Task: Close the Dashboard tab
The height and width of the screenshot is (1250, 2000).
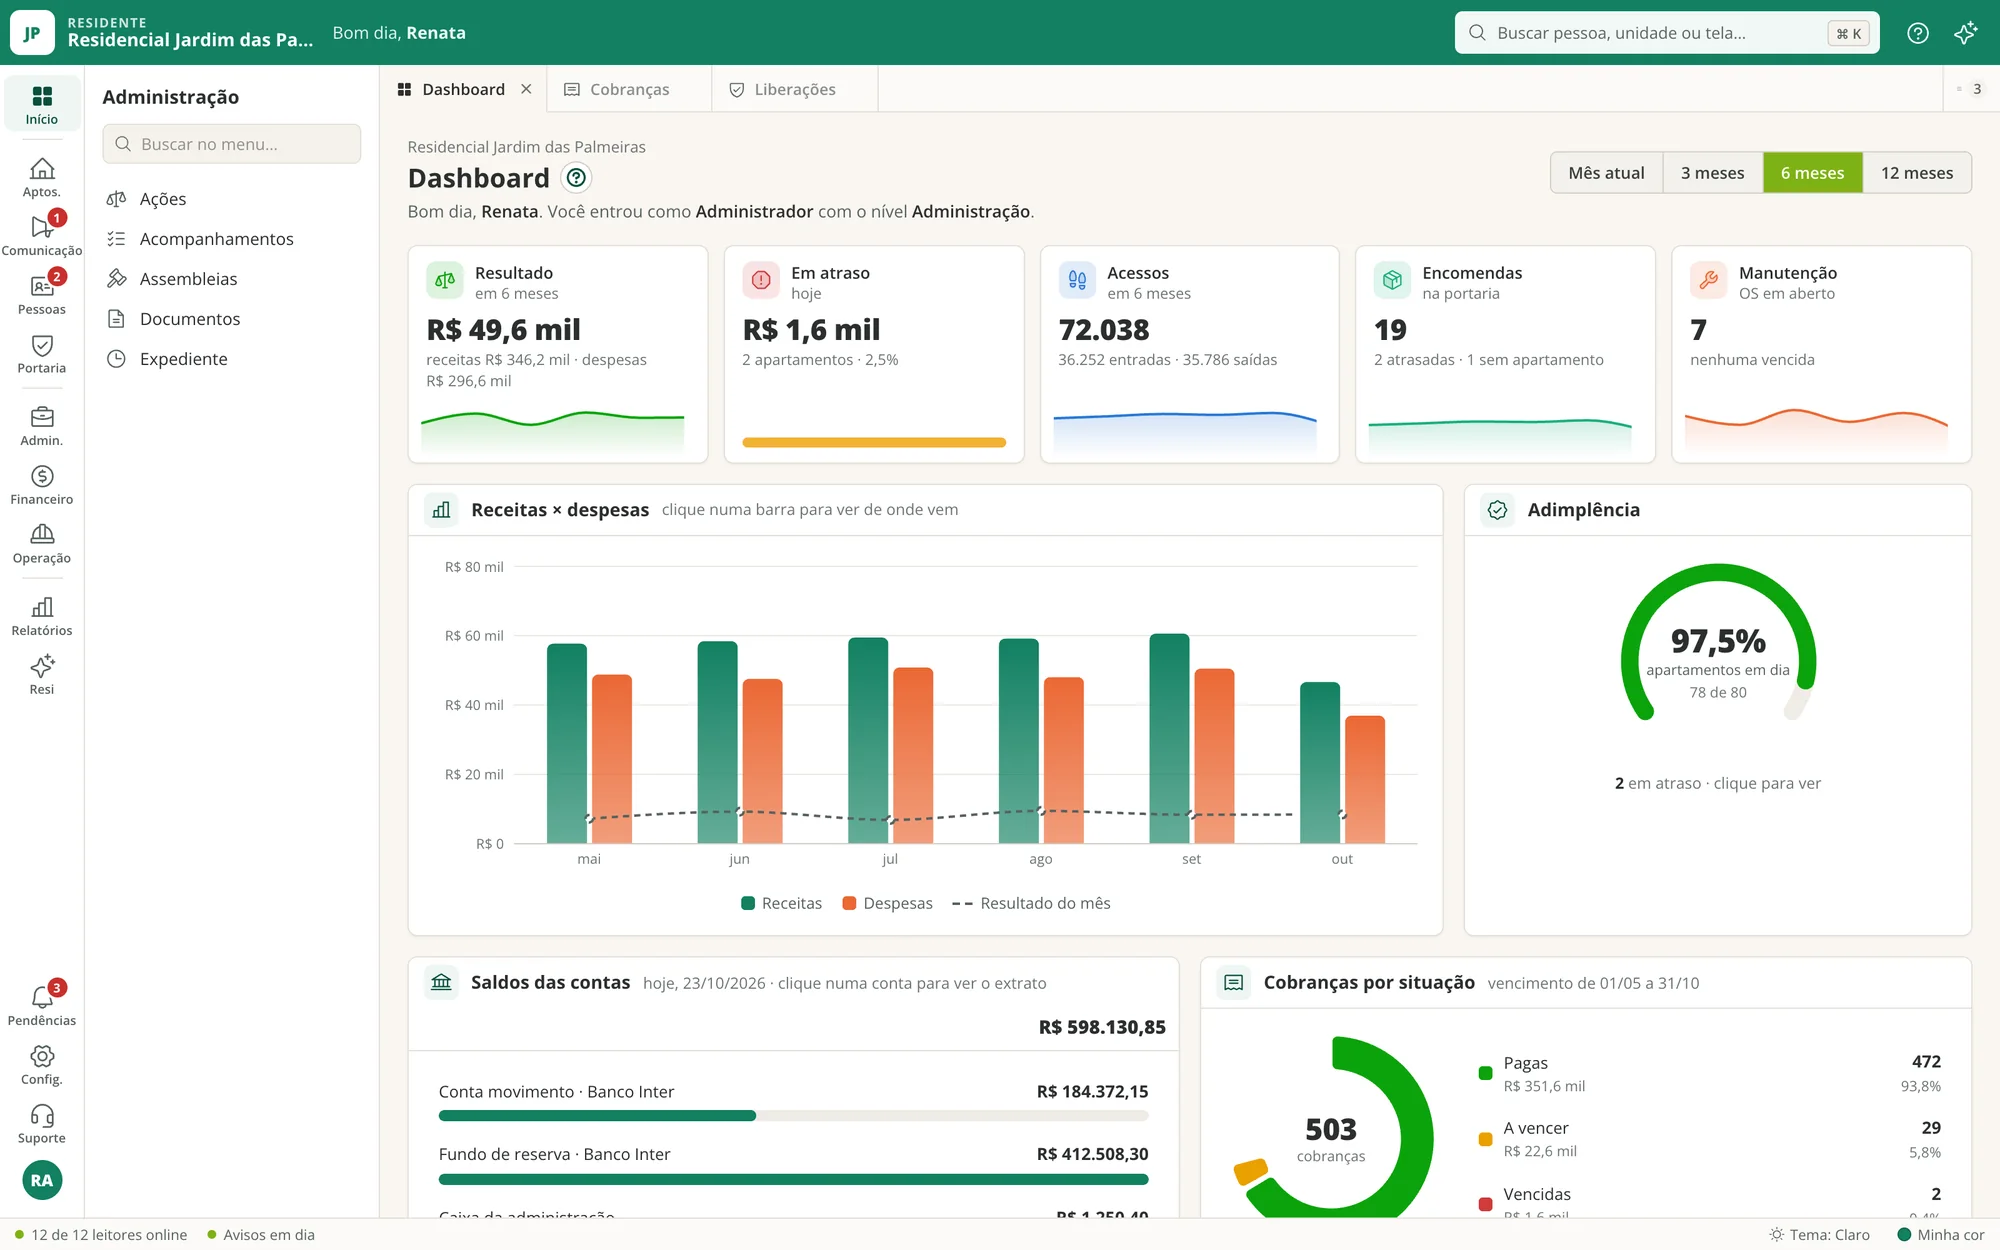Action: pyautogui.click(x=526, y=90)
